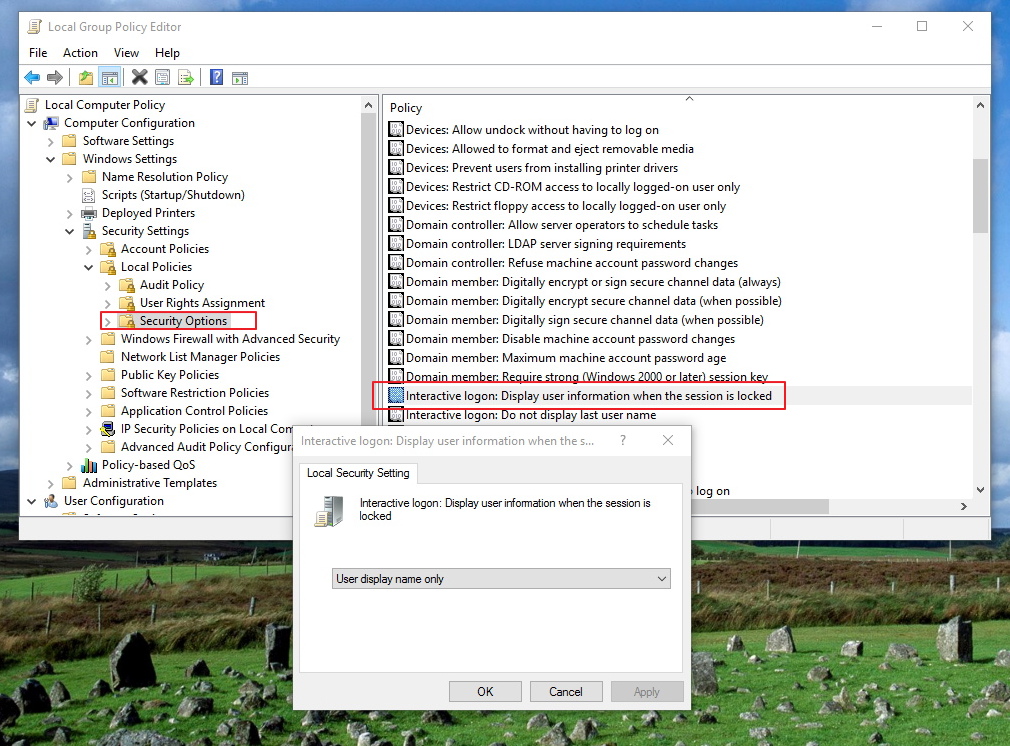Toggle the Show/Hide Action Pane icon
Image resolution: width=1010 pixels, height=746 pixels.
pos(239,77)
